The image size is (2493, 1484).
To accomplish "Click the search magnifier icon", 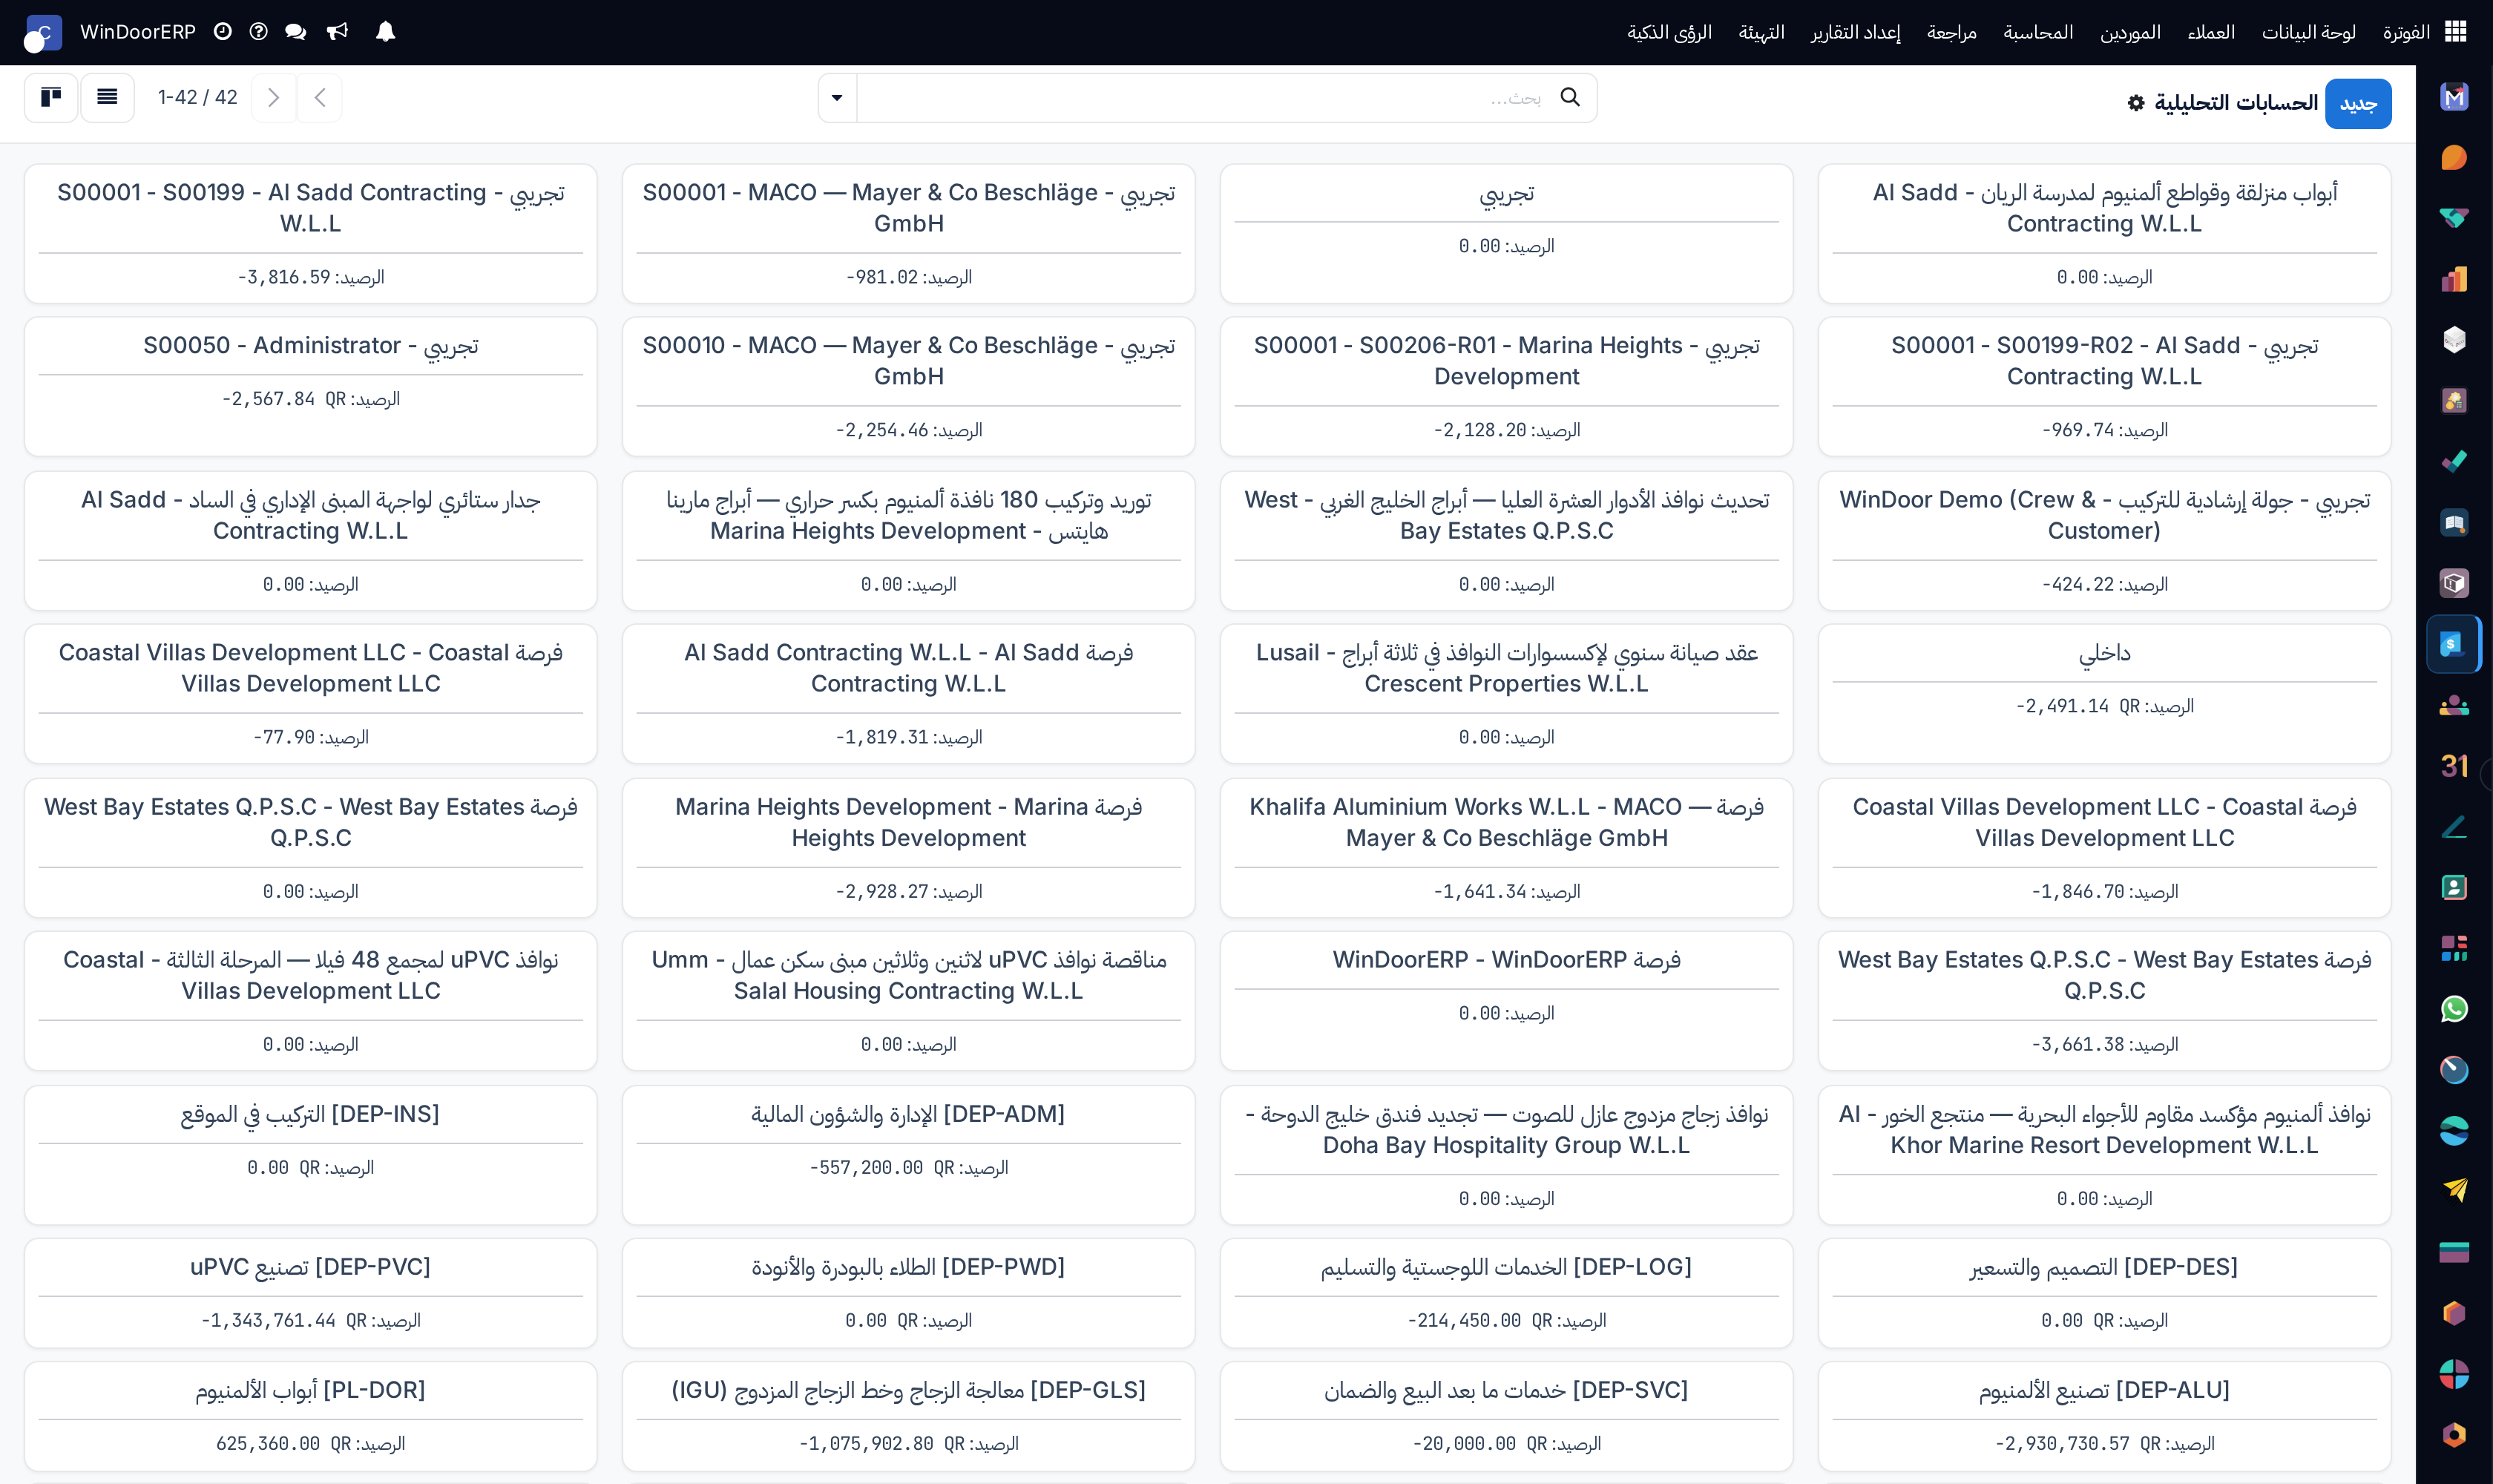I will pos(1570,97).
